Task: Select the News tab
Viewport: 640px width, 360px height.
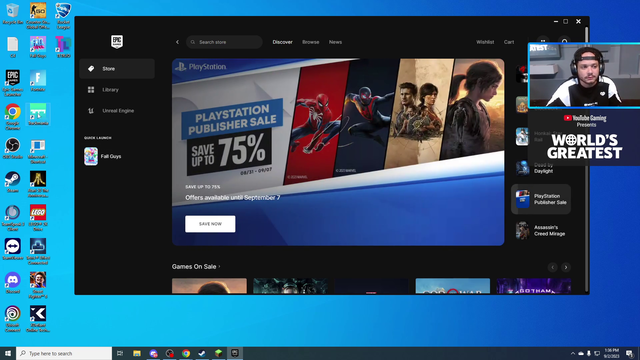Action: (336, 42)
